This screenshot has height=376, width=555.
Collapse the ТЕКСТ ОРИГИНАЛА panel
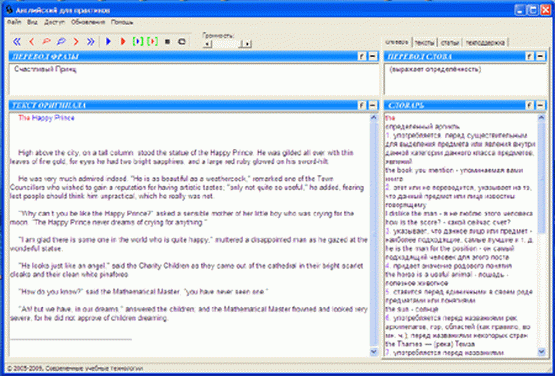[373, 105]
